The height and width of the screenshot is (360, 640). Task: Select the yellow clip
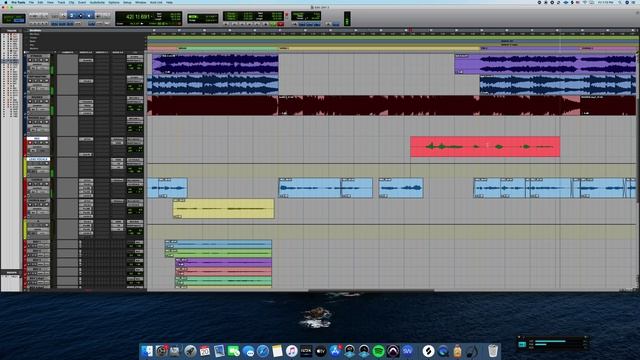click(224, 209)
